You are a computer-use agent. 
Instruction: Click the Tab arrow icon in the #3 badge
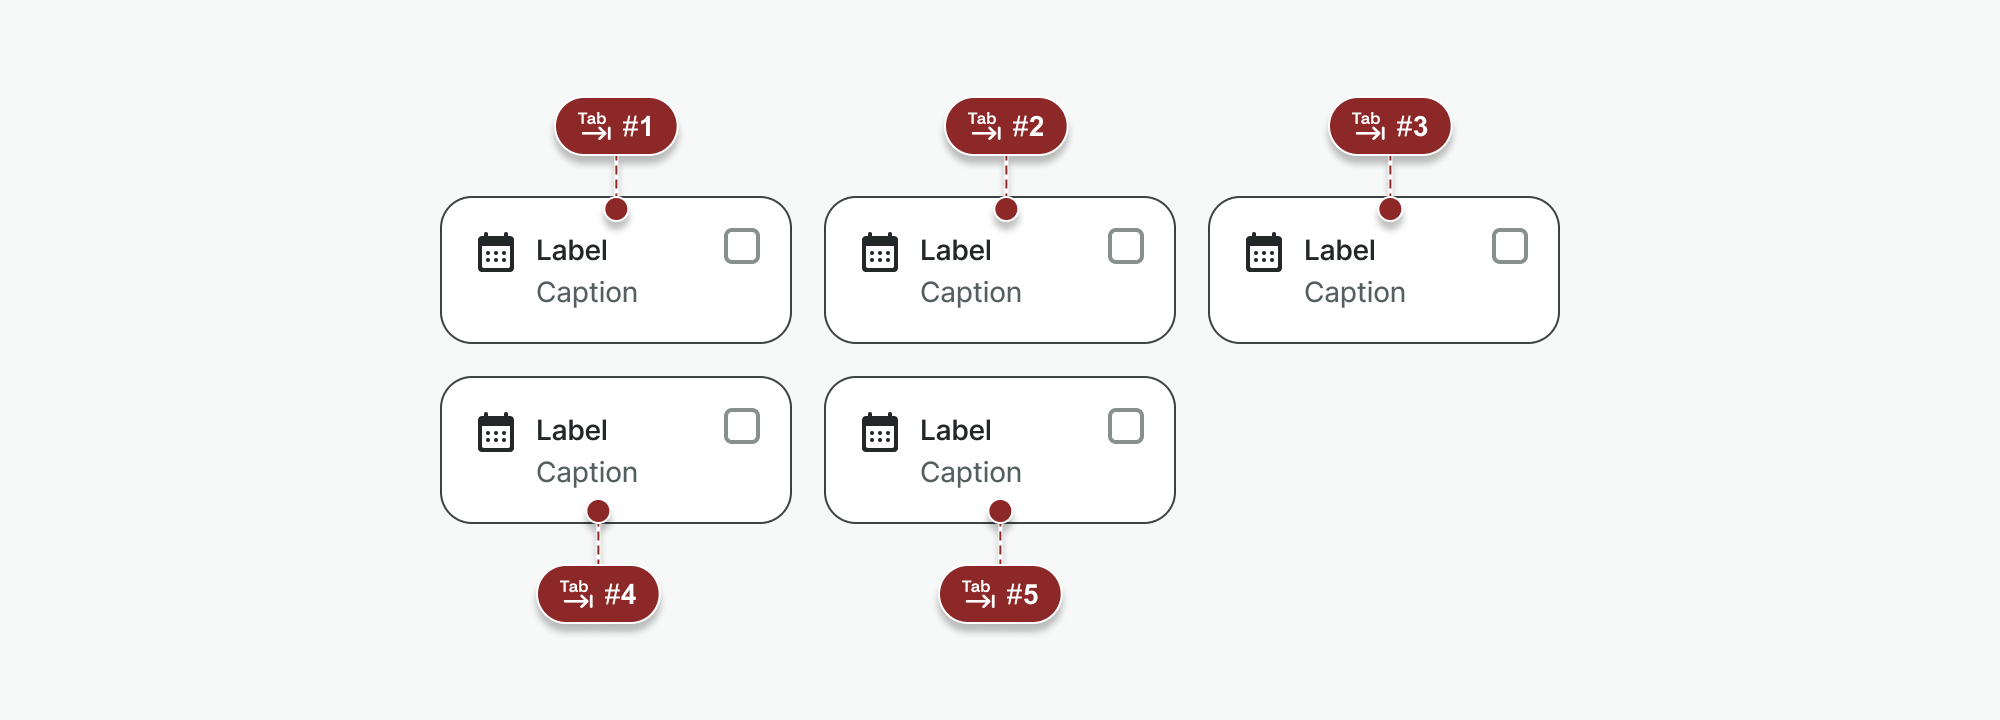(1368, 126)
